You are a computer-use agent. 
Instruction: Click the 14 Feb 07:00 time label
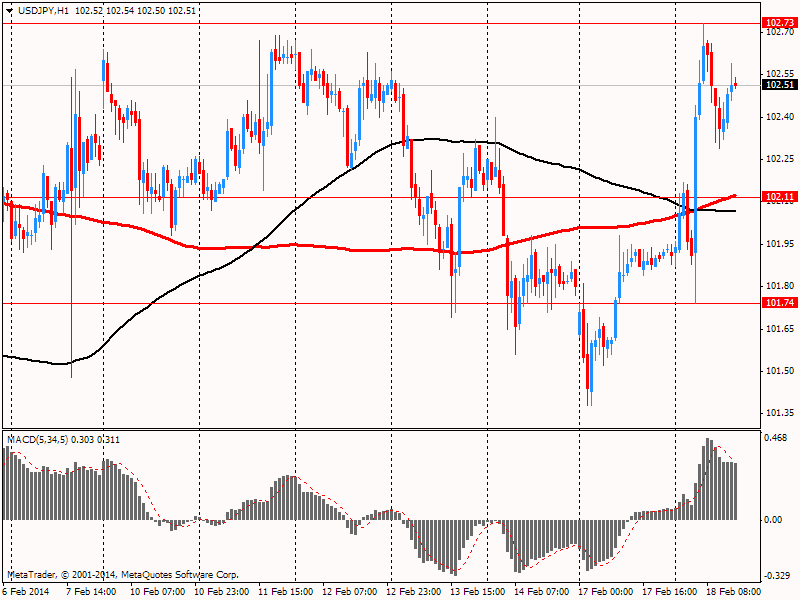(x=542, y=591)
